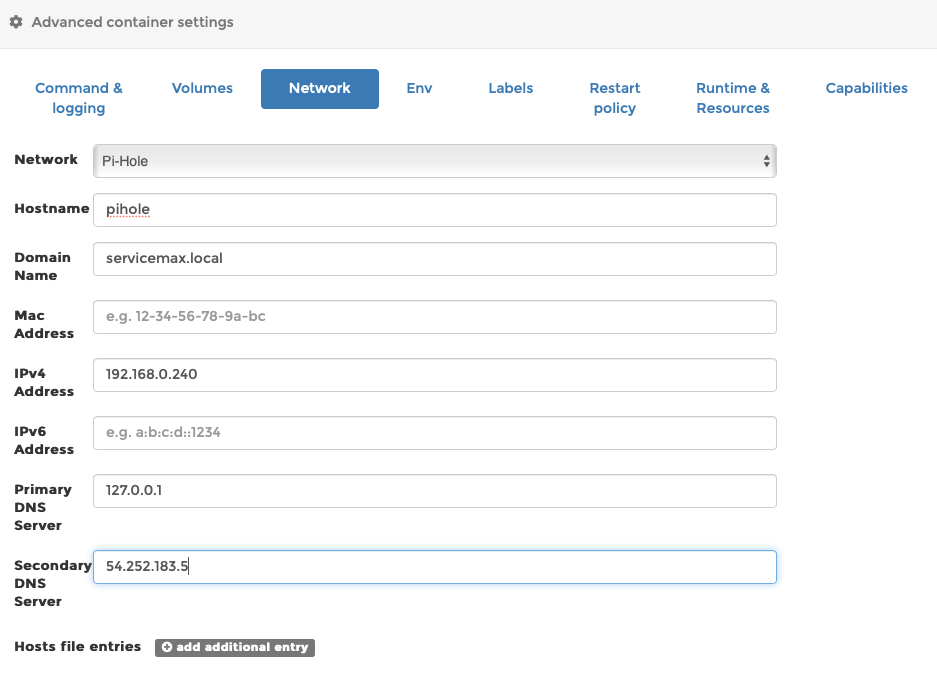Open the Capabilities tab

866,88
